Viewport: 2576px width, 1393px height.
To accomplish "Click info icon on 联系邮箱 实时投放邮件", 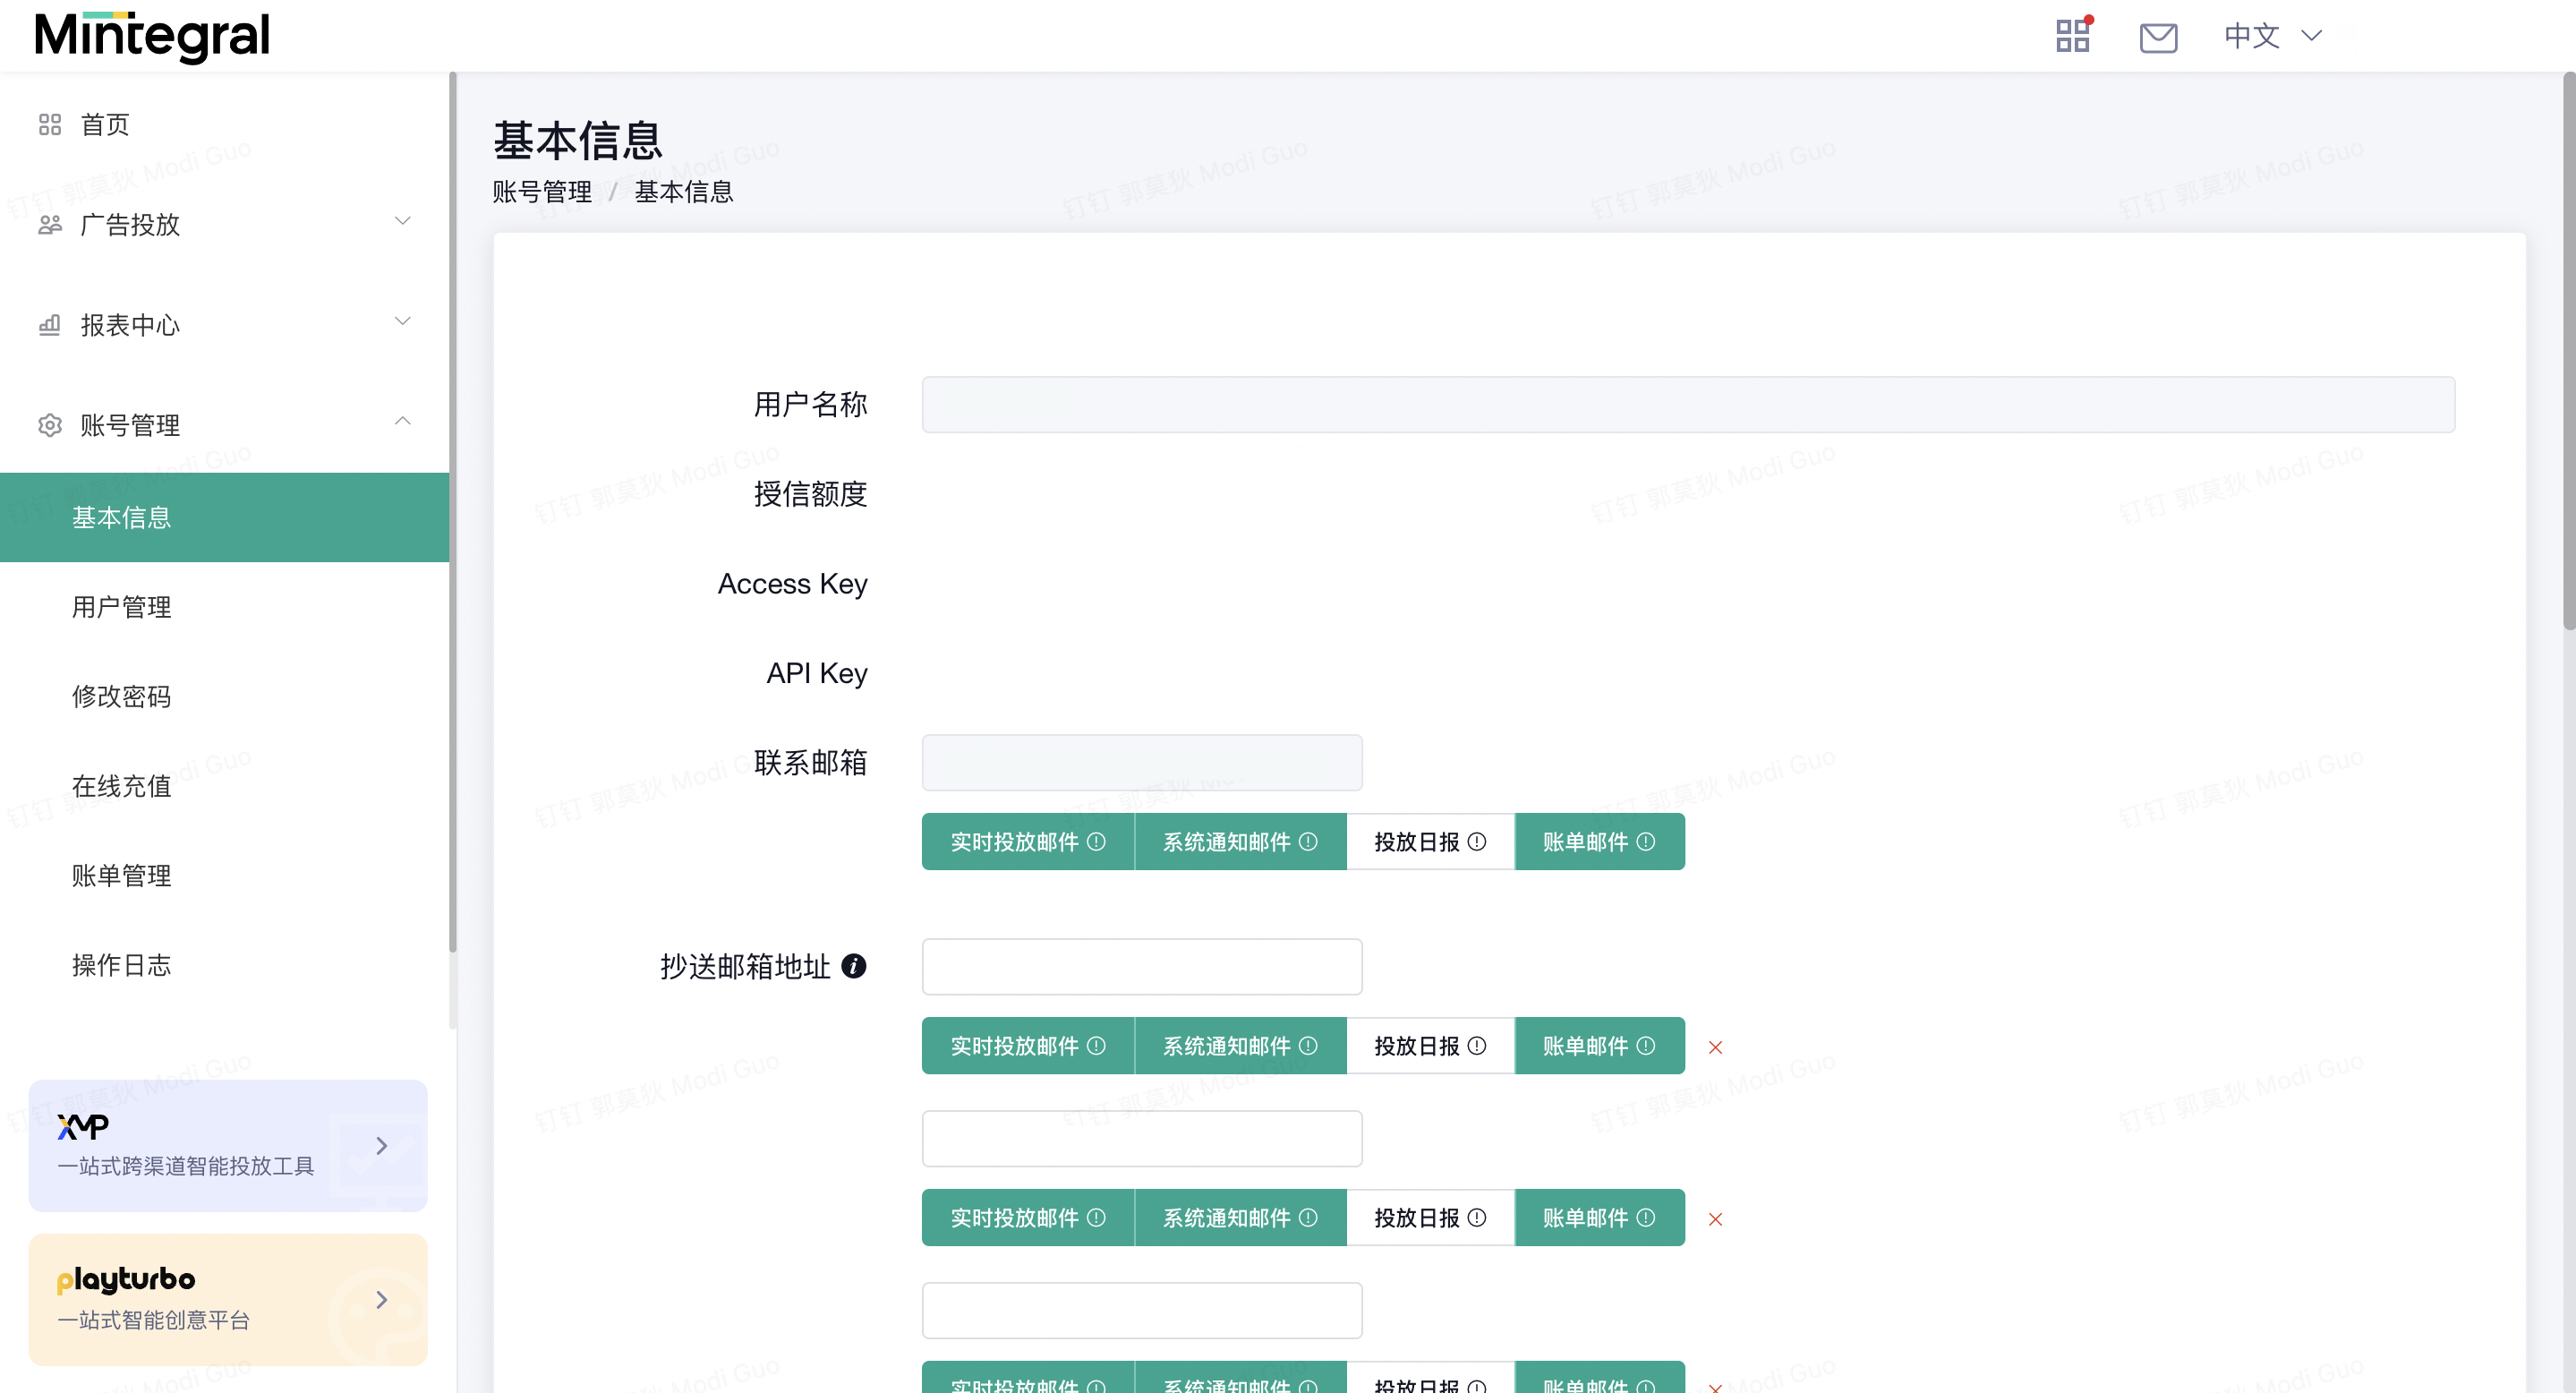I will tap(1096, 842).
